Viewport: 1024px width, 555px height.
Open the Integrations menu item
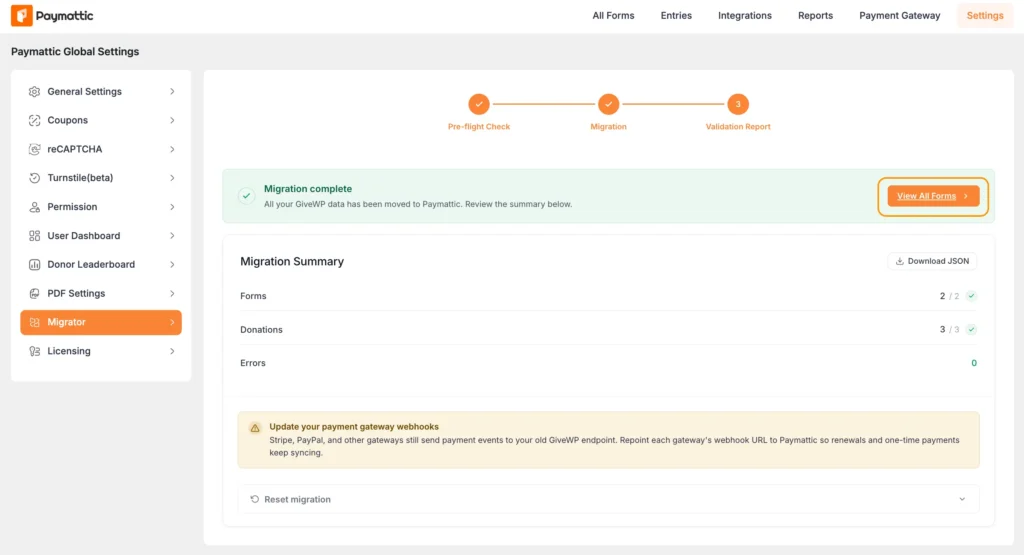coord(744,16)
